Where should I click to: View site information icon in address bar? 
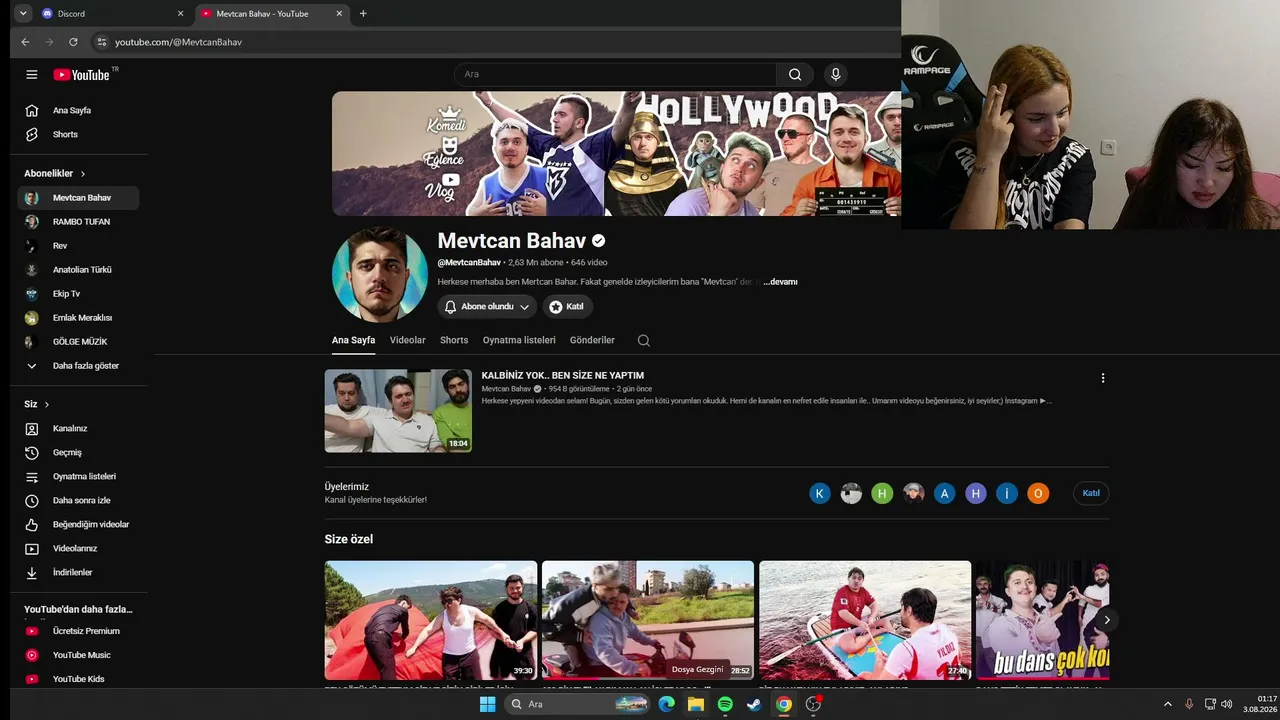point(101,42)
